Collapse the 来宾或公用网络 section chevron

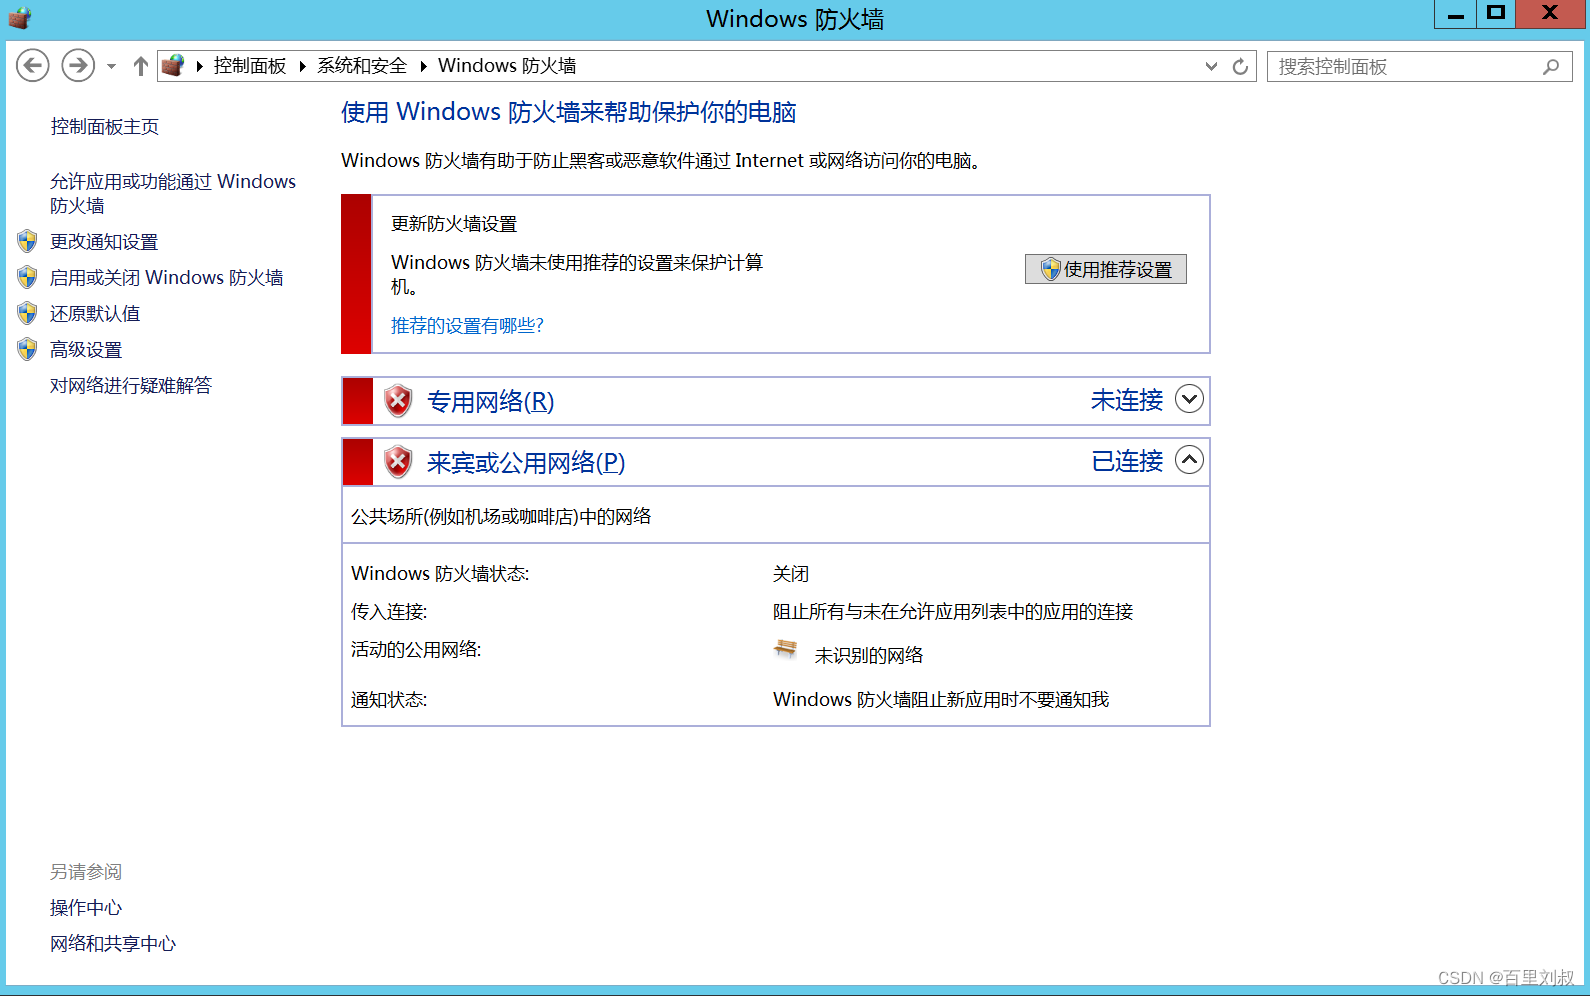coord(1189,460)
